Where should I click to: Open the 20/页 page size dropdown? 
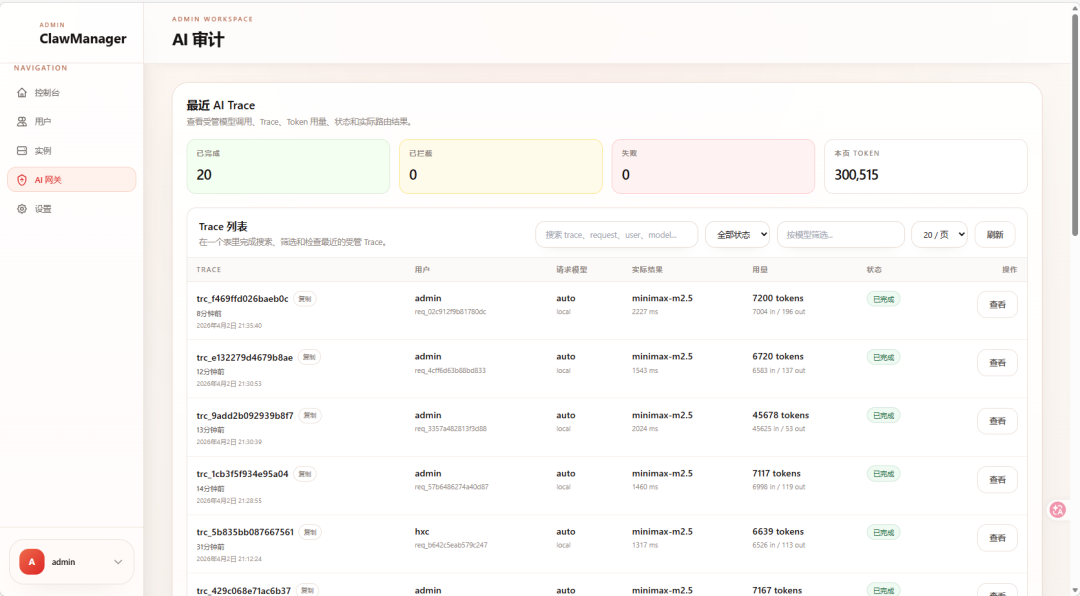click(x=938, y=234)
